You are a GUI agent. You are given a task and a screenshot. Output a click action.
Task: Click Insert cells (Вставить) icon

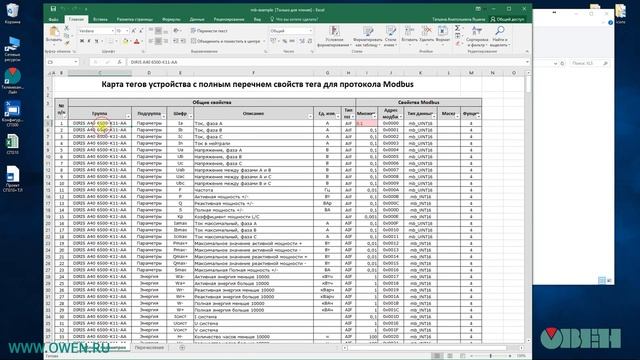409,31
